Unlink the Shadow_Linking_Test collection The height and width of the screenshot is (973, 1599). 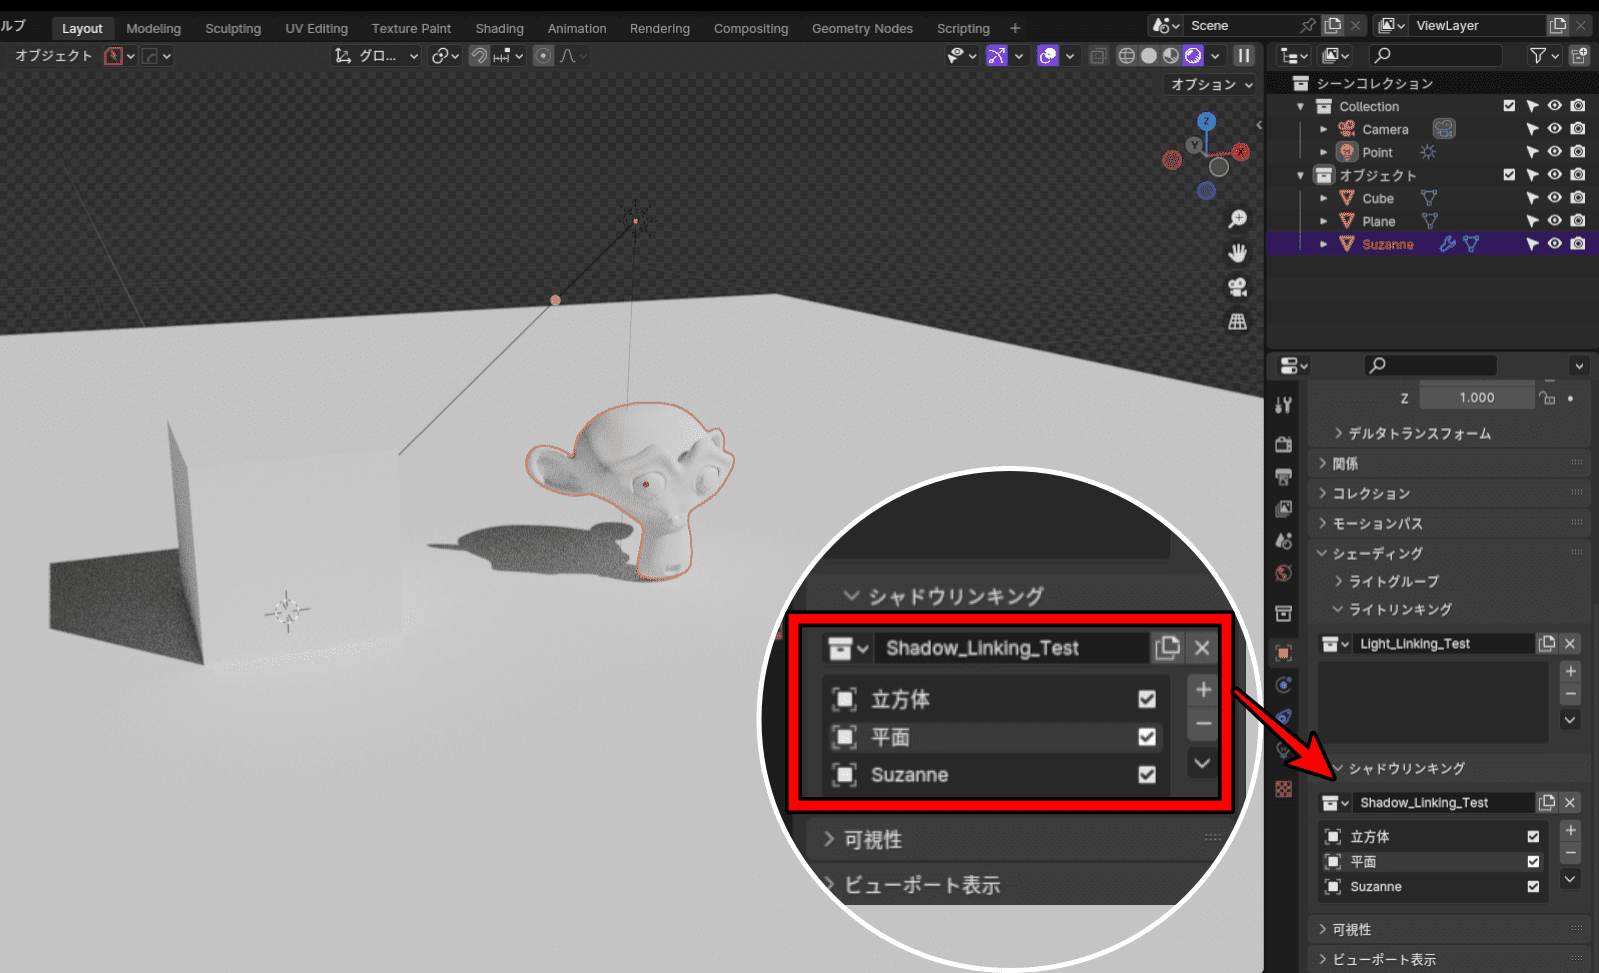pyautogui.click(x=1570, y=802)
